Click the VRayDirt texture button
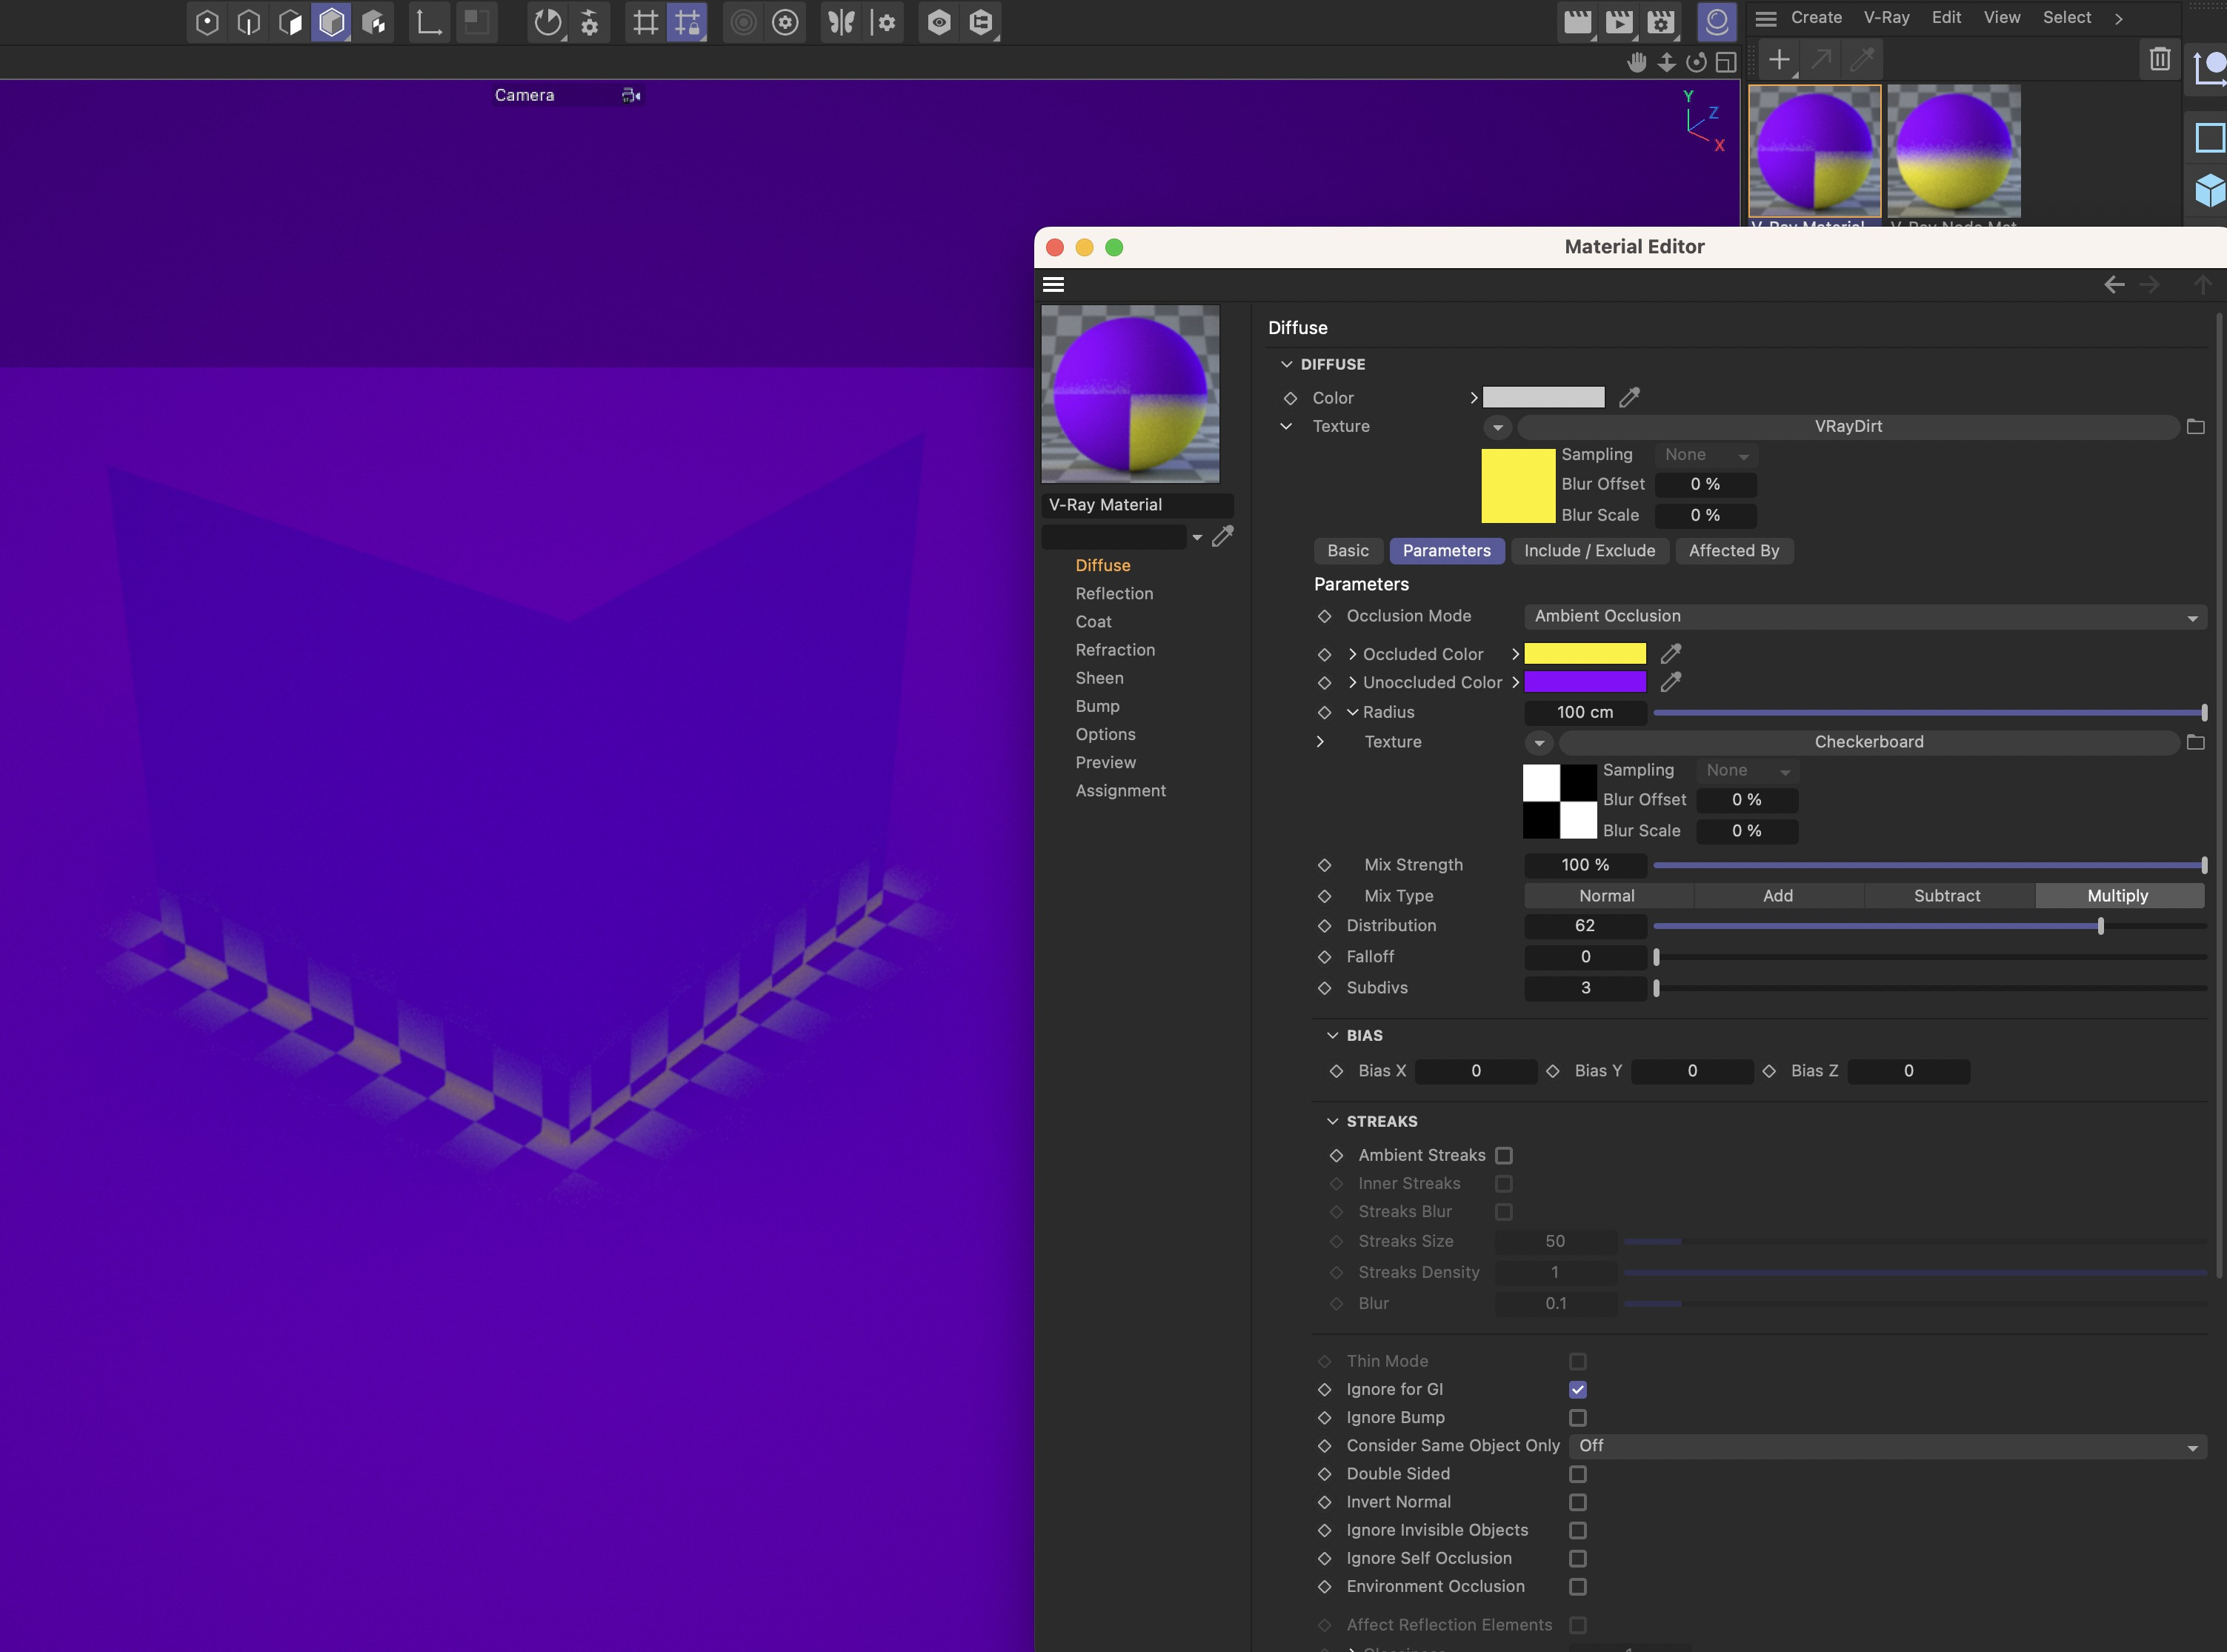The height and width of the screenshot is (1652, 2227). 1848,427
